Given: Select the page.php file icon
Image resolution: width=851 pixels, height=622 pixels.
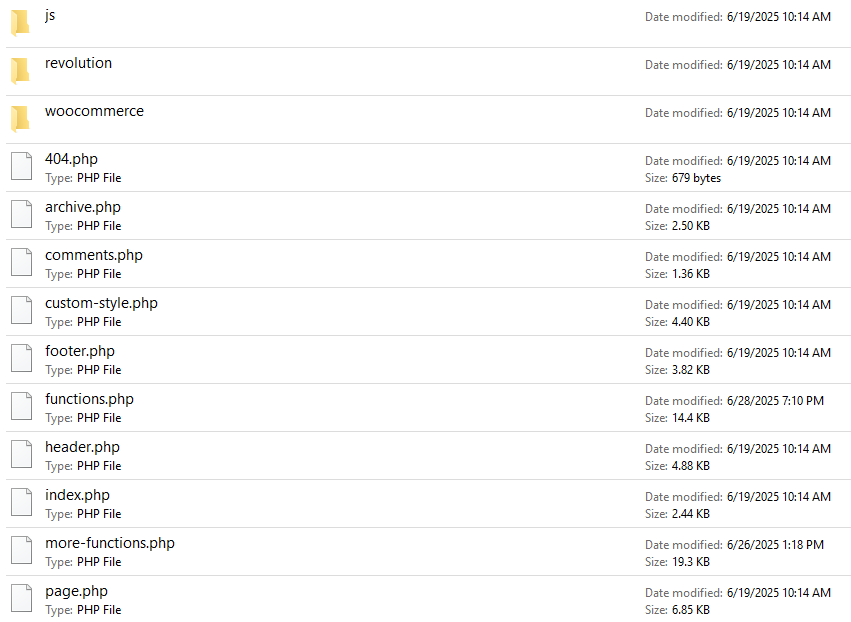Looking at the screenshot, I should coord(21,598).
